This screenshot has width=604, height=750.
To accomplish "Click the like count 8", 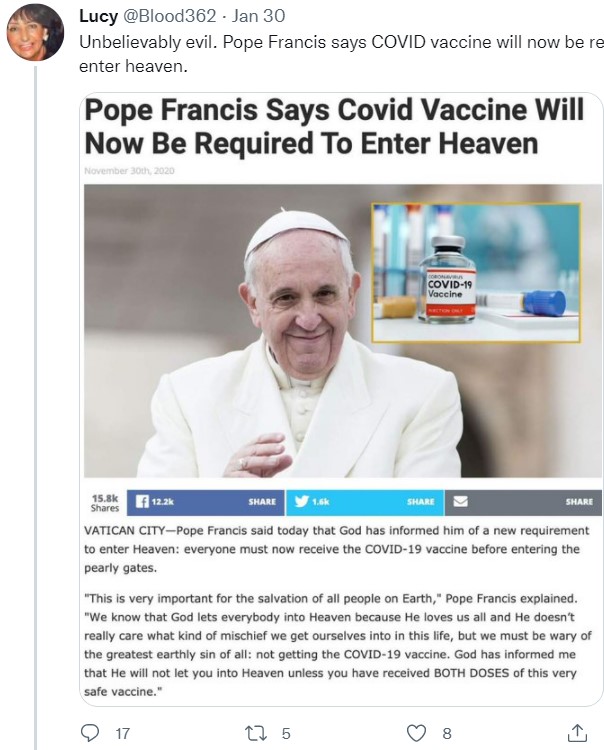I will pyautogui.click(x=447, y=734).
